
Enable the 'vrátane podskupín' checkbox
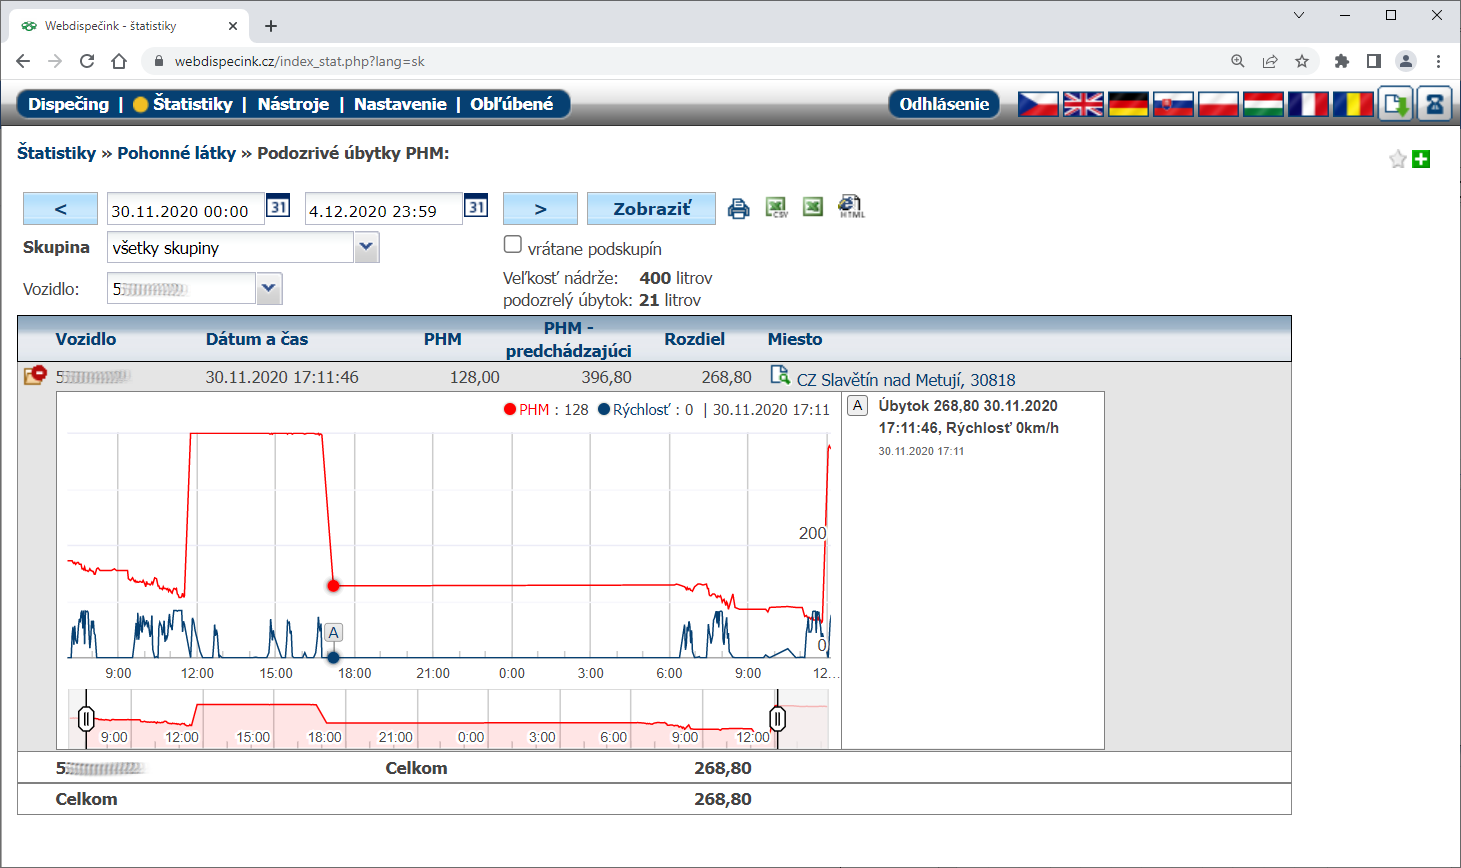coord(513,245)
